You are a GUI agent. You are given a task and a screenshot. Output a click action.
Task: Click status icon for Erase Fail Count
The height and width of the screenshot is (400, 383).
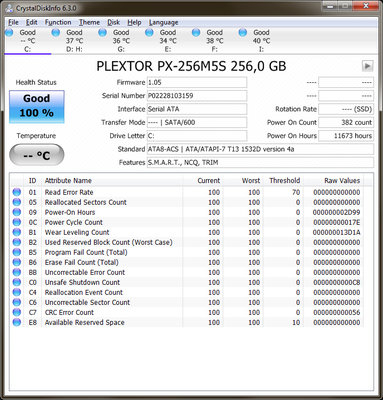pos(17,262)
